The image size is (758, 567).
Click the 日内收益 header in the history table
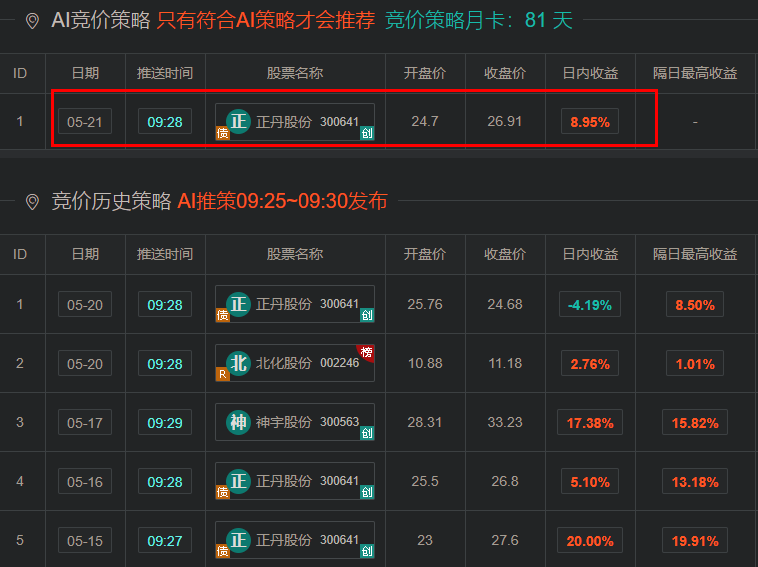click(x=590, y=254)
